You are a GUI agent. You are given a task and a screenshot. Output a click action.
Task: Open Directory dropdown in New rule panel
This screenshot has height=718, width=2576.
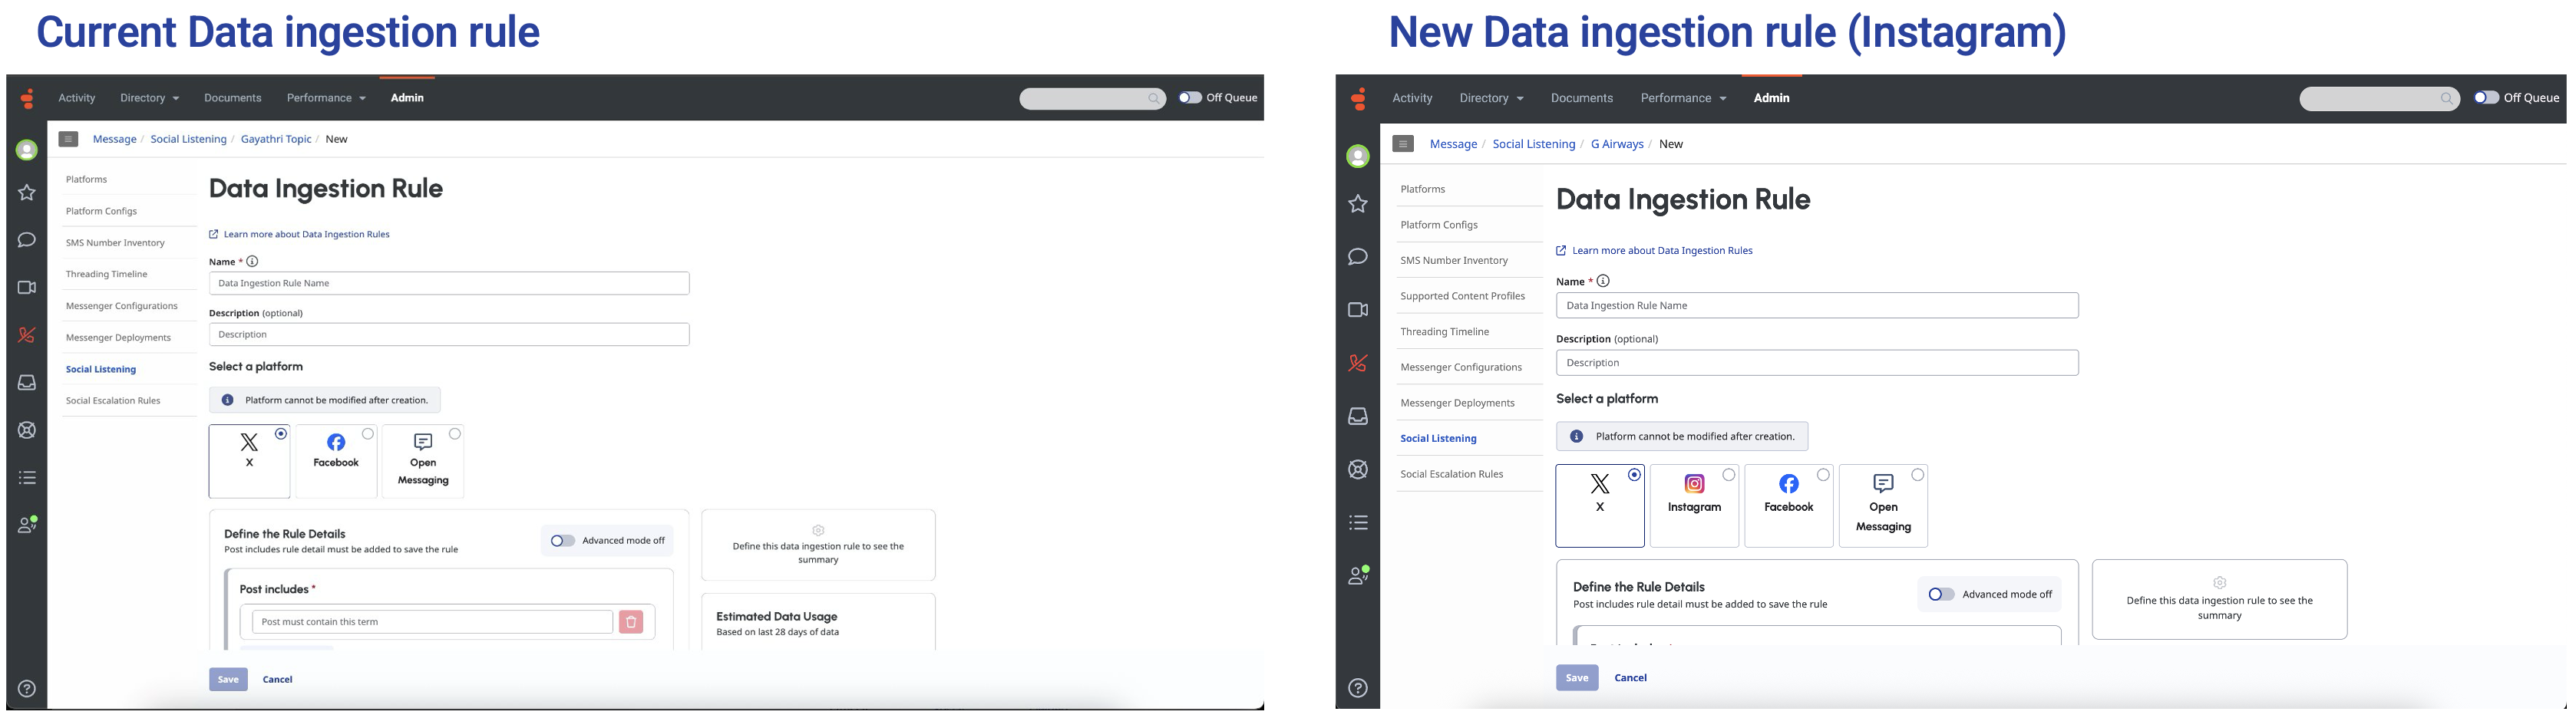click(x=1491, y=98)
